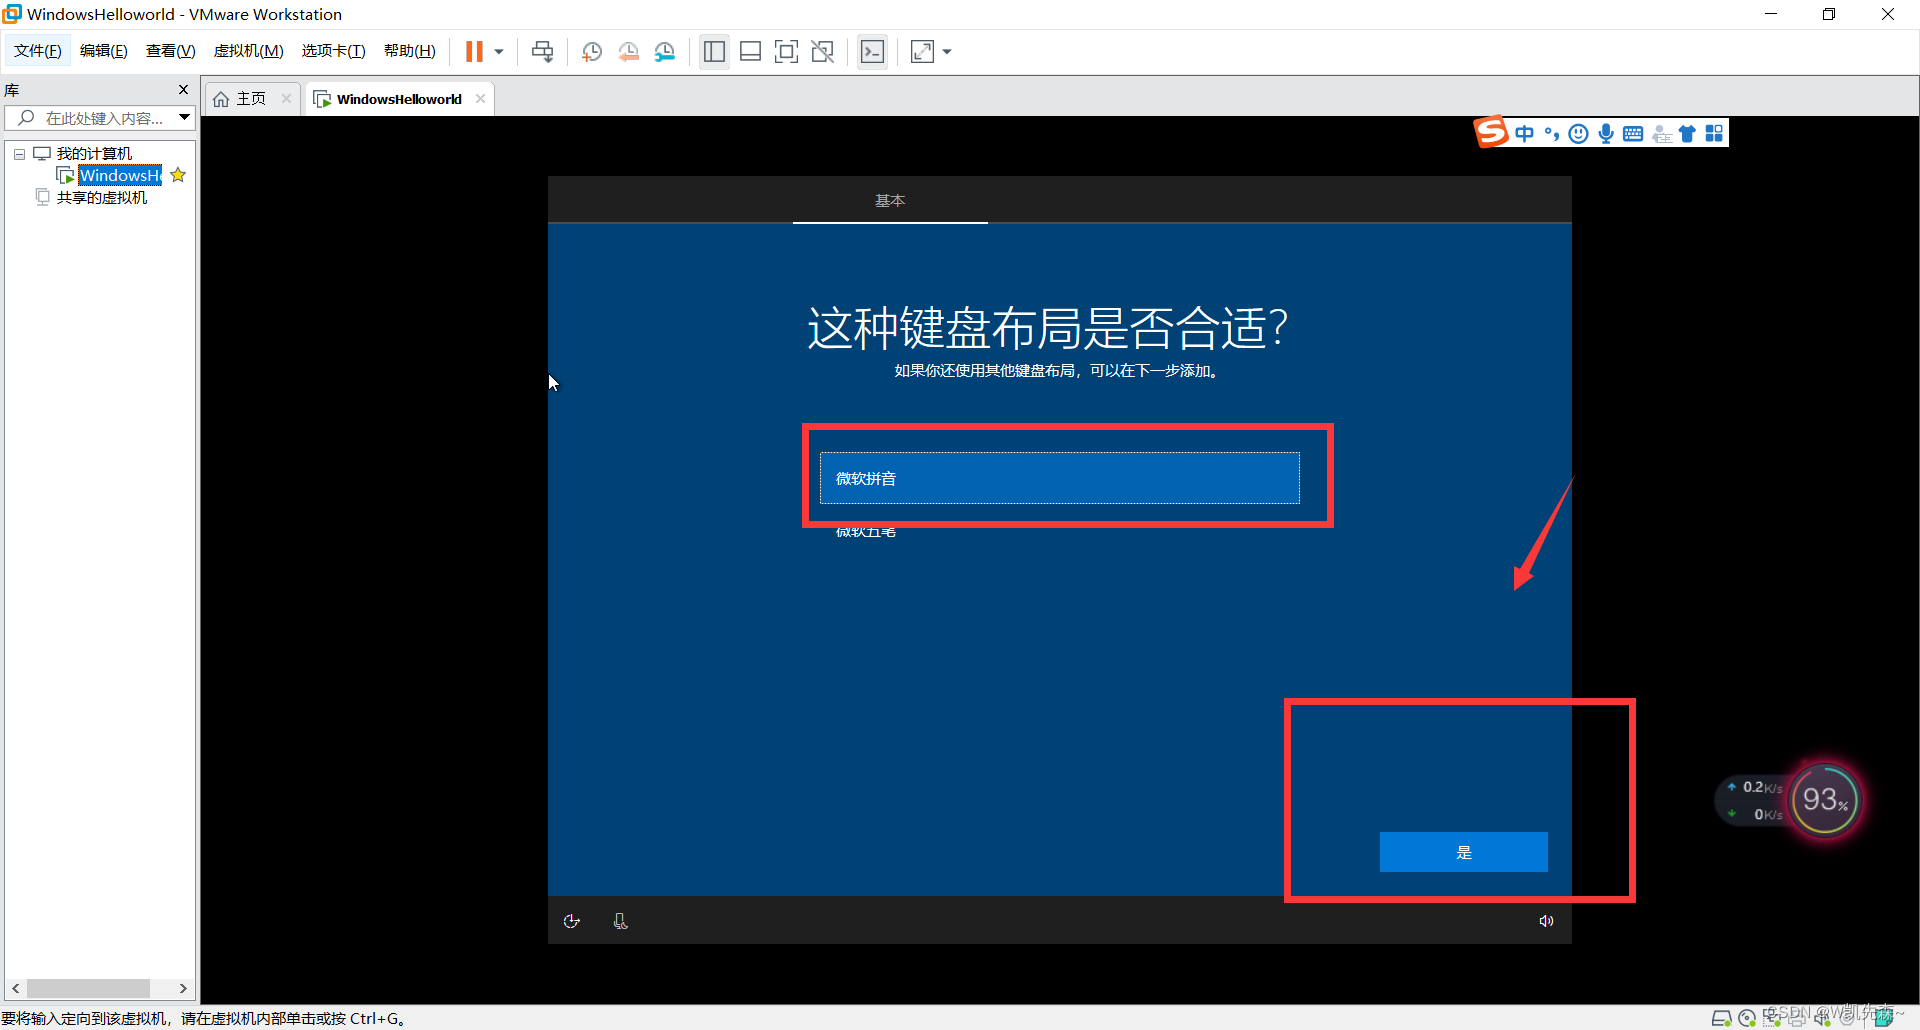The width and height of the screenshot is (1920, 1030).
Task: Open Sogou soft keyboard icon
Action: pyautogui.click(x=1633, y=134)
